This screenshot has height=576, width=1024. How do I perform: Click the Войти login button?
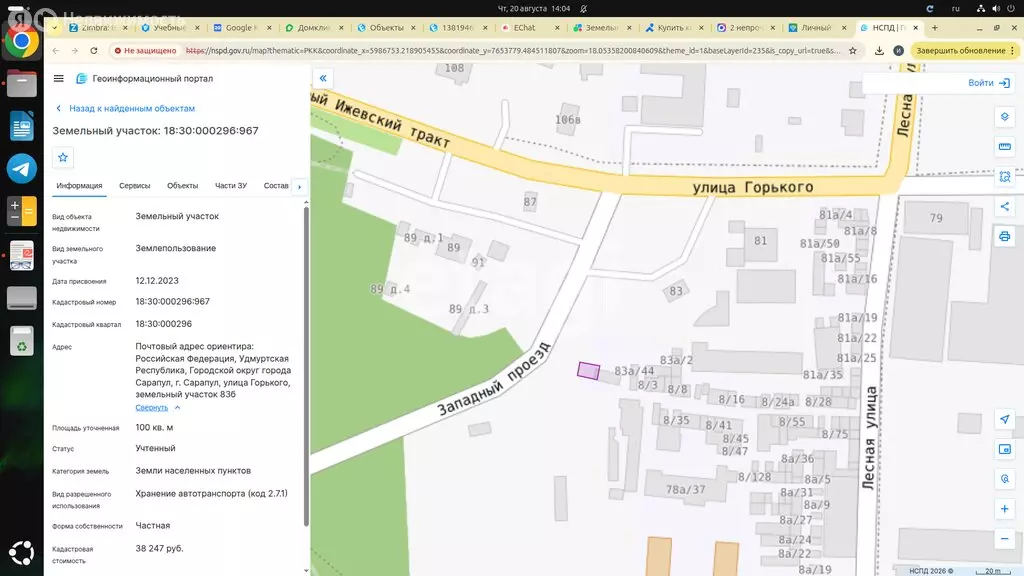[989, 83]
